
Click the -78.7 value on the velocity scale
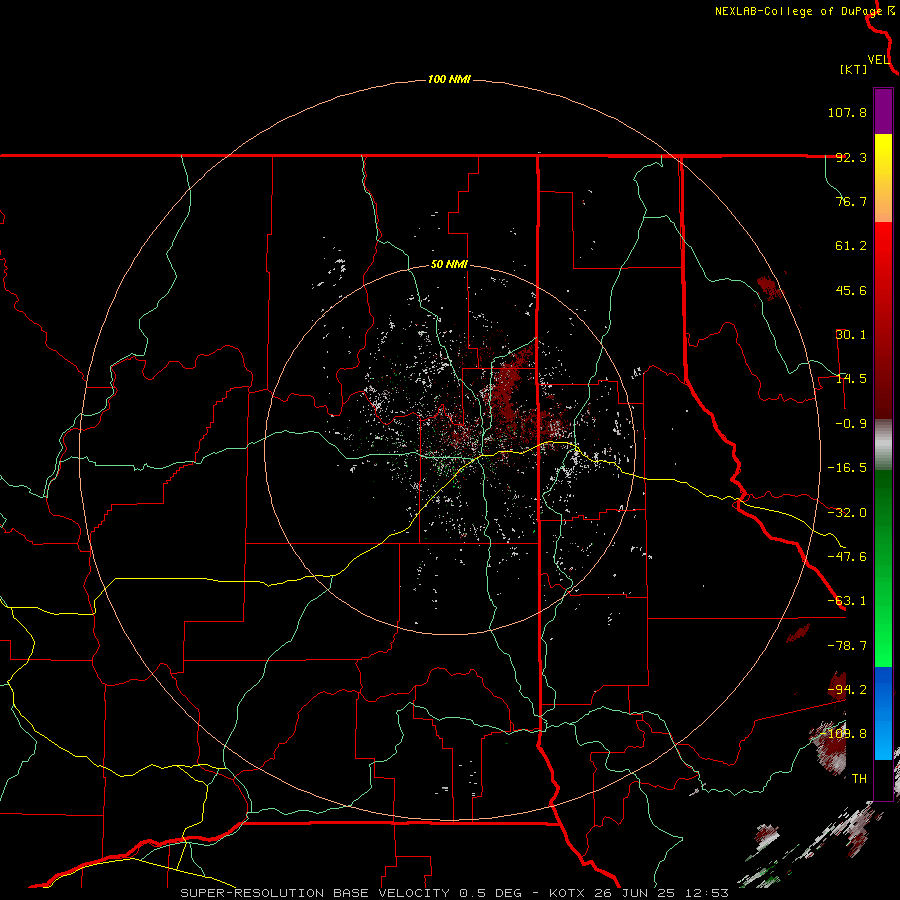(x=847, y=646)
